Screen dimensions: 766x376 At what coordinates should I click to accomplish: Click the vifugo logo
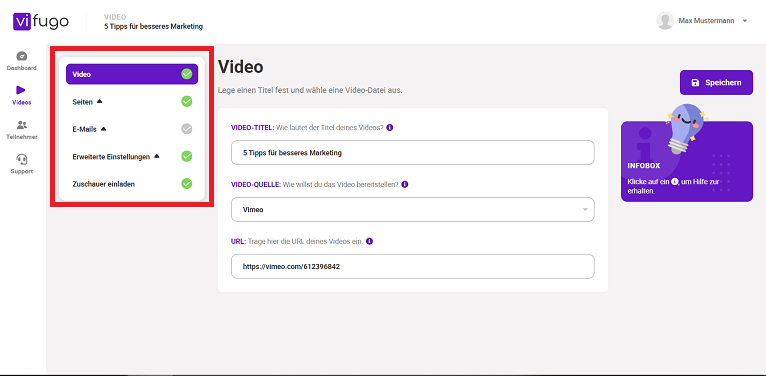[41, 21]
